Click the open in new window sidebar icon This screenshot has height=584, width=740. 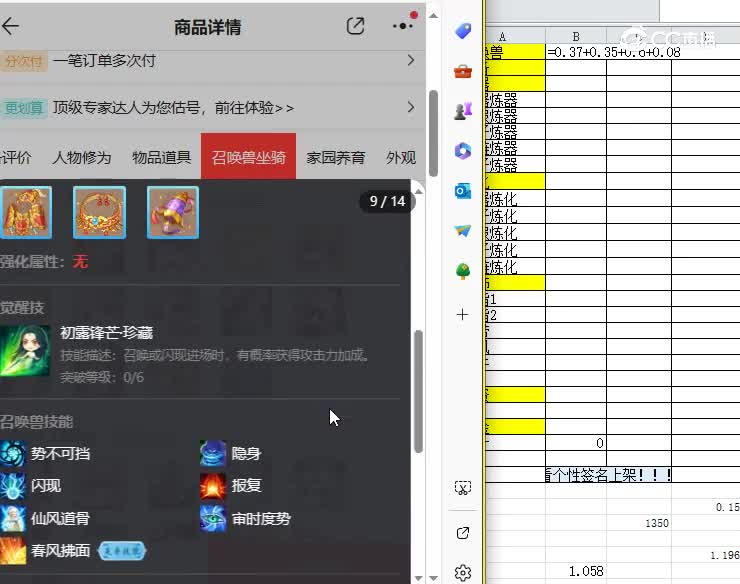[463, 533]
